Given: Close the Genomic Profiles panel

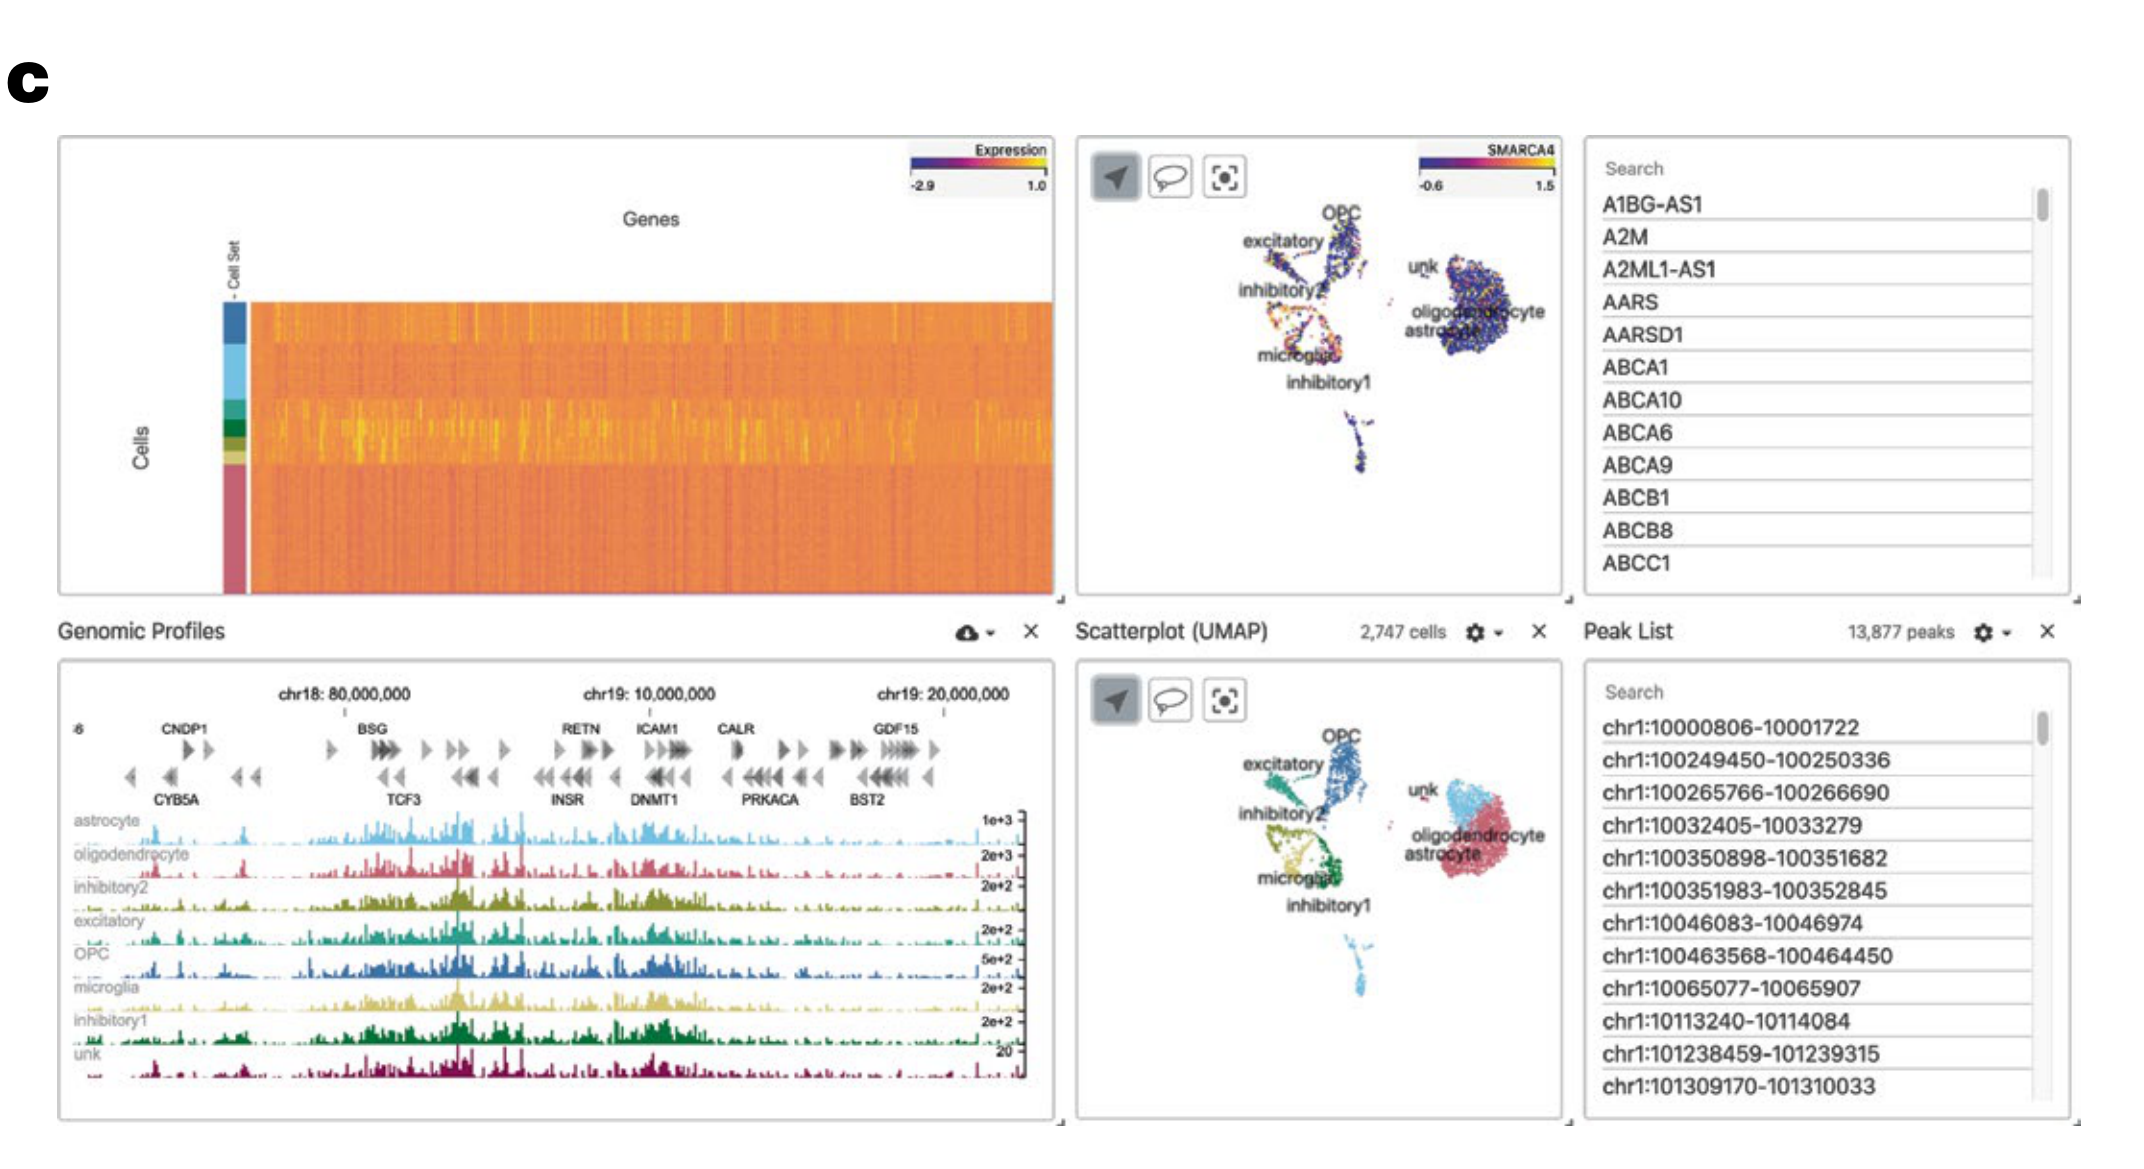Looking at the screenshot, I should [1031, 632].
